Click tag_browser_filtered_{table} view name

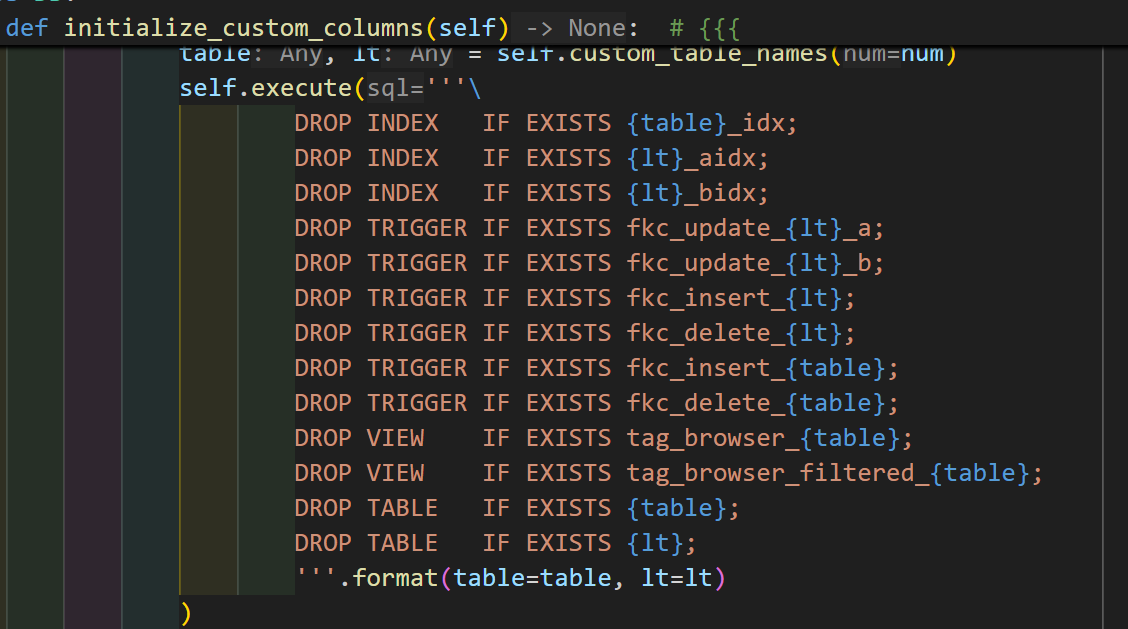(x=834, y=474)
